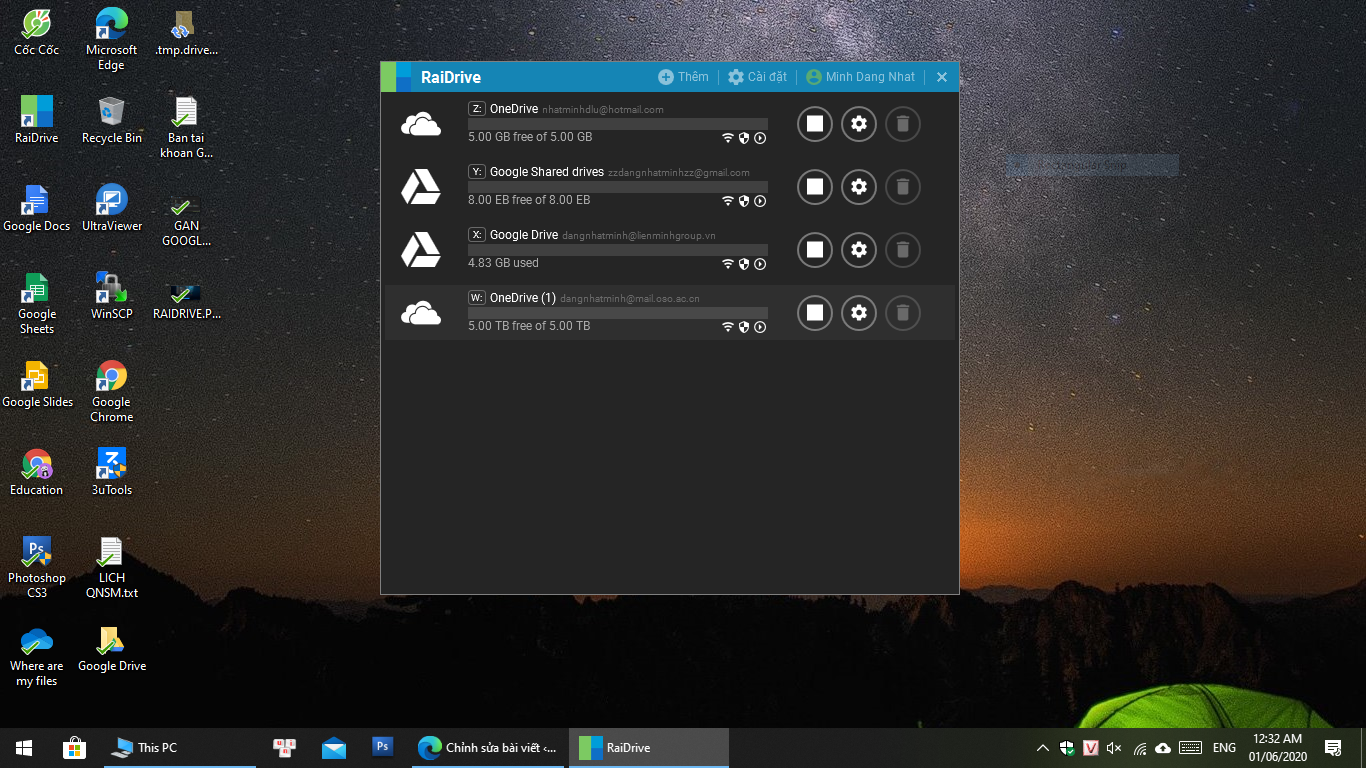Screen dimensions: 1366x768
Task: Click the X: Google Drive logo icon
Action: (x=421, y=250)
